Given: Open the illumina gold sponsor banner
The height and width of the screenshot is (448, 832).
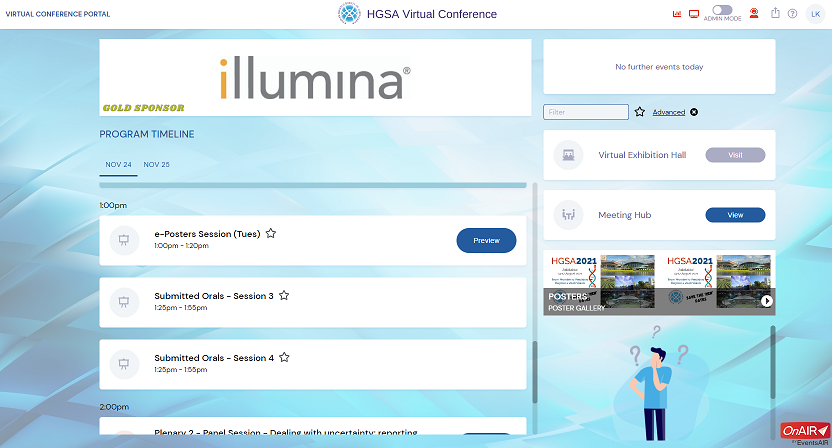Looking at the screenshot, I should tap(315, 77).
